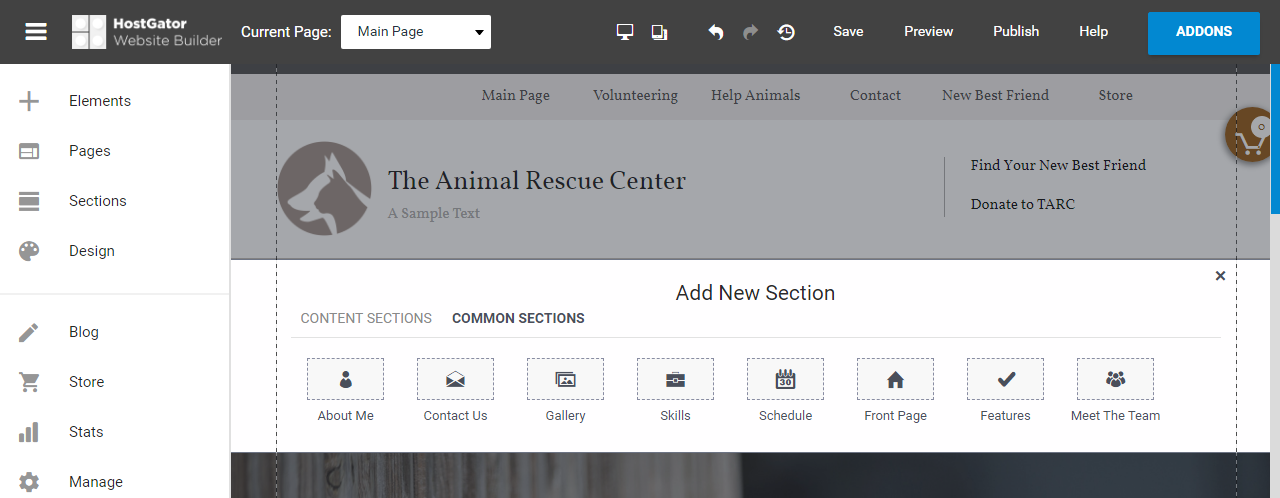Switch to the Content Sections tab
Image resolution: width=1280 pixels, height=498 pixels.
tap(366, 318)
